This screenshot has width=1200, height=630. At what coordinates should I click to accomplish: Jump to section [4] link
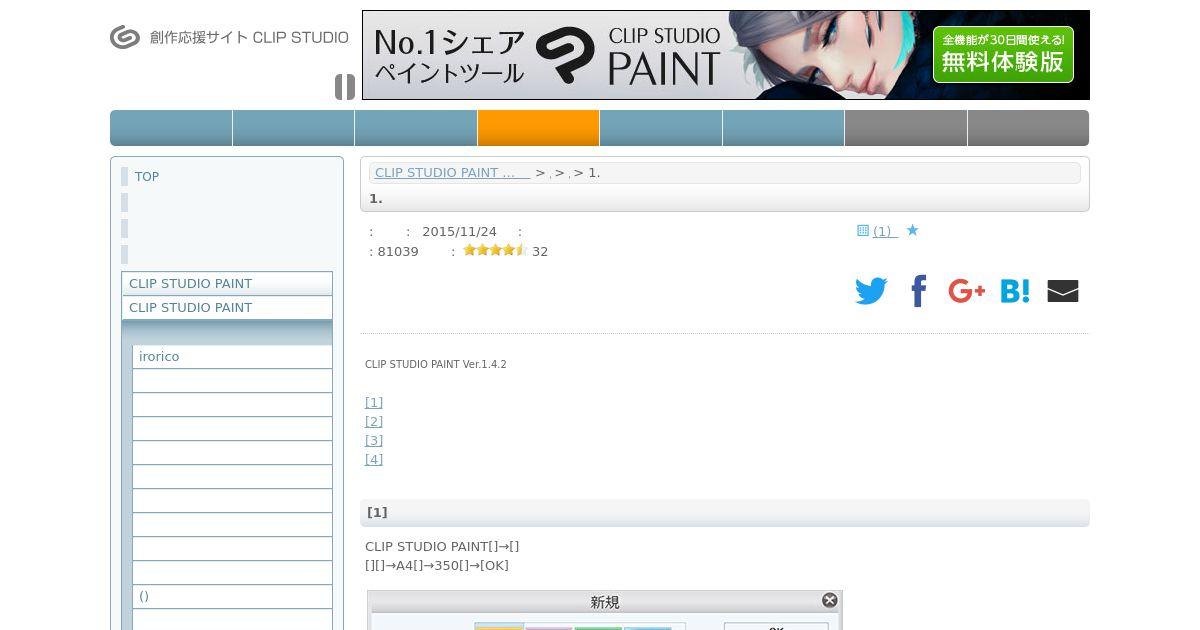[374, 459]
